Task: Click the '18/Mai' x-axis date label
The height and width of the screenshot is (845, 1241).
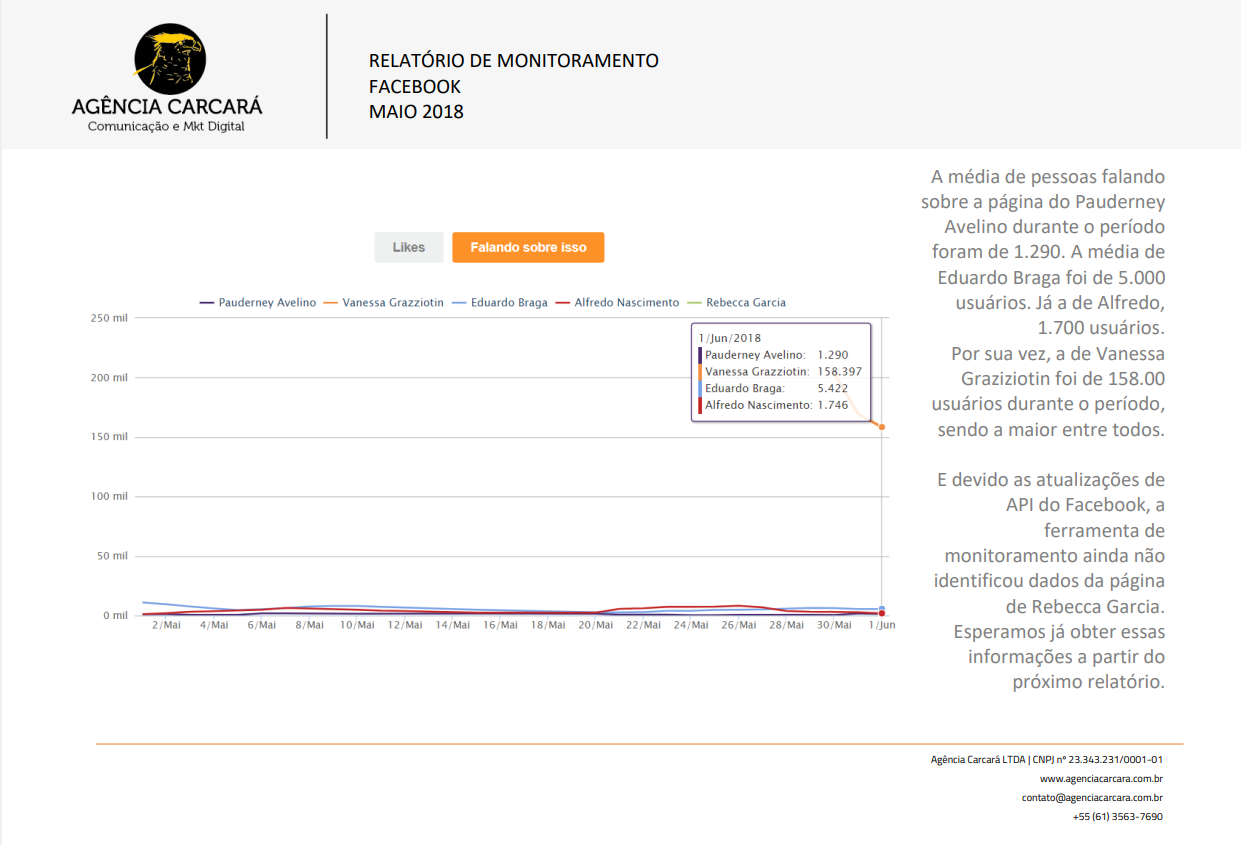Action: coord(548,626)
